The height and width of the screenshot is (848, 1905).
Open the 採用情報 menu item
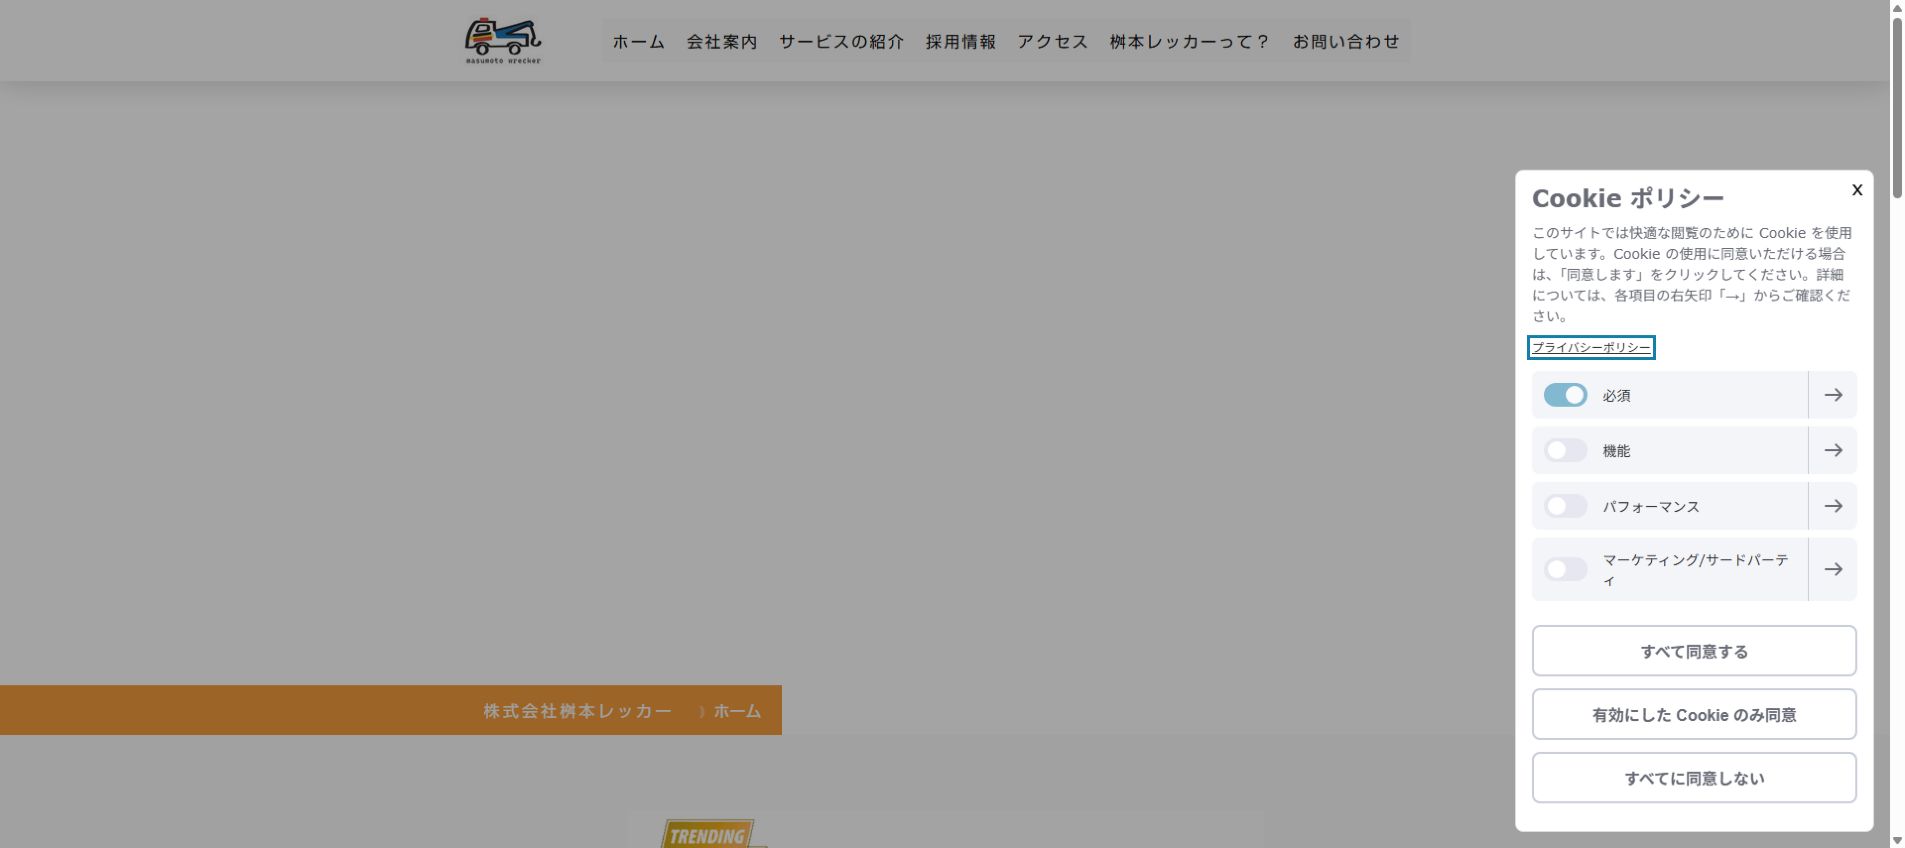coord(961,42)
